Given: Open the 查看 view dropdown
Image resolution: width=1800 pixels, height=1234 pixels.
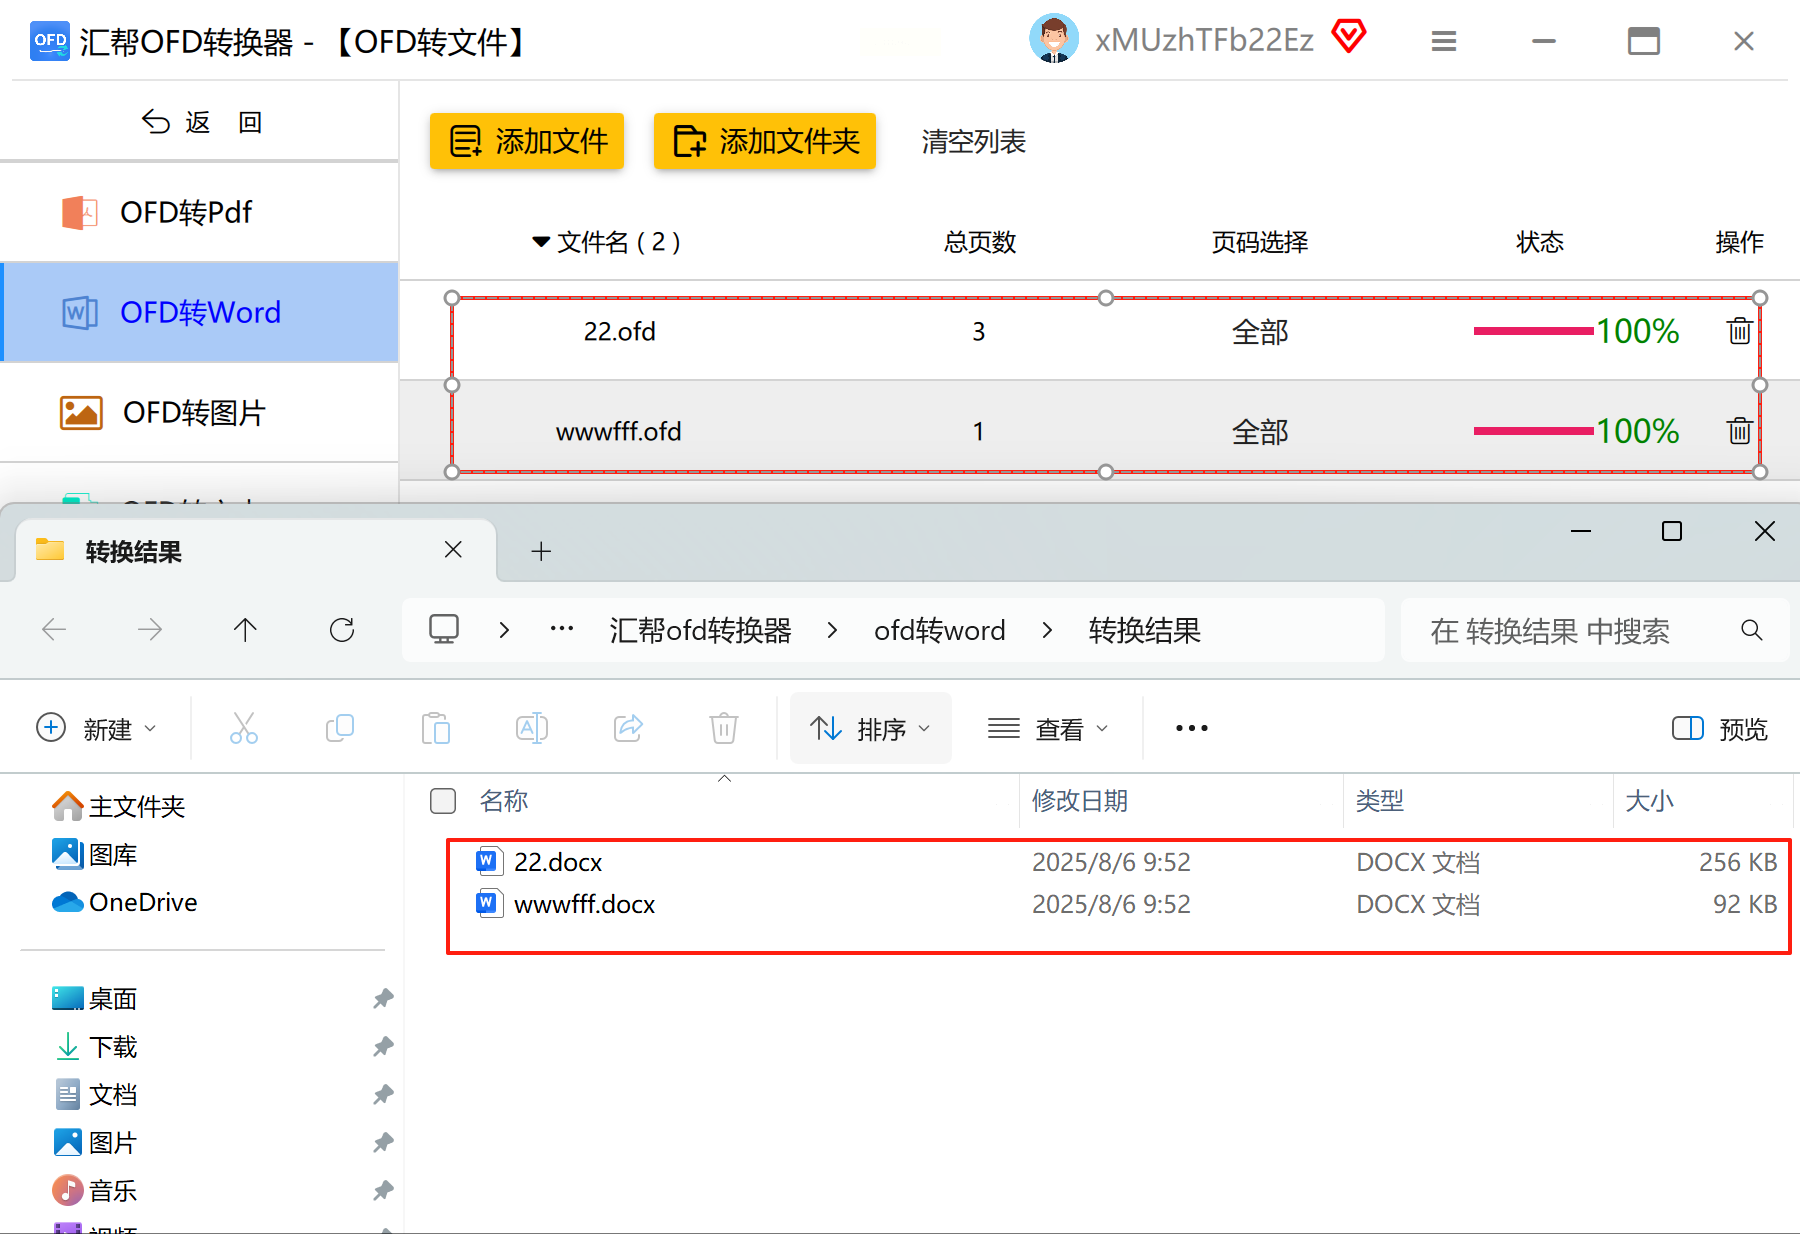Looking at the screenshot, I should pos(1047,729).
